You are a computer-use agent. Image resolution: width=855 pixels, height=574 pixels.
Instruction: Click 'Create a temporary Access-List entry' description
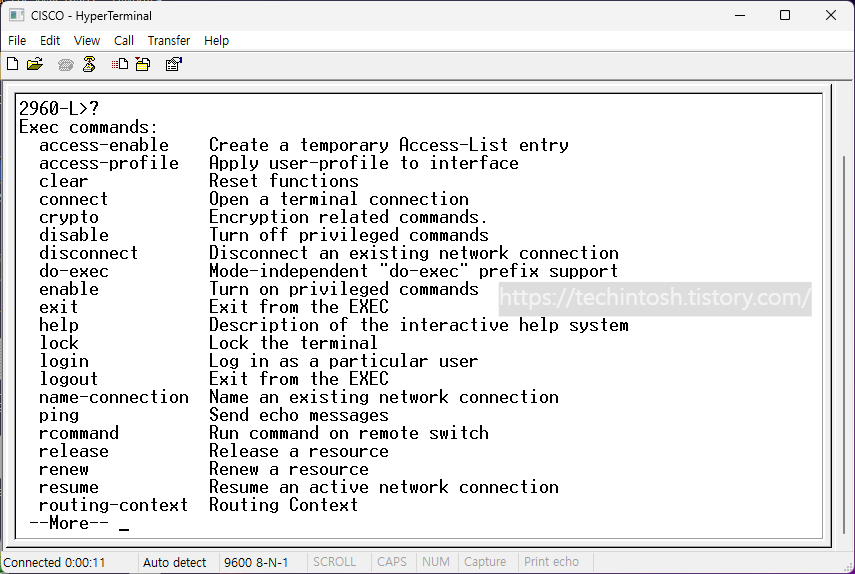389,145
